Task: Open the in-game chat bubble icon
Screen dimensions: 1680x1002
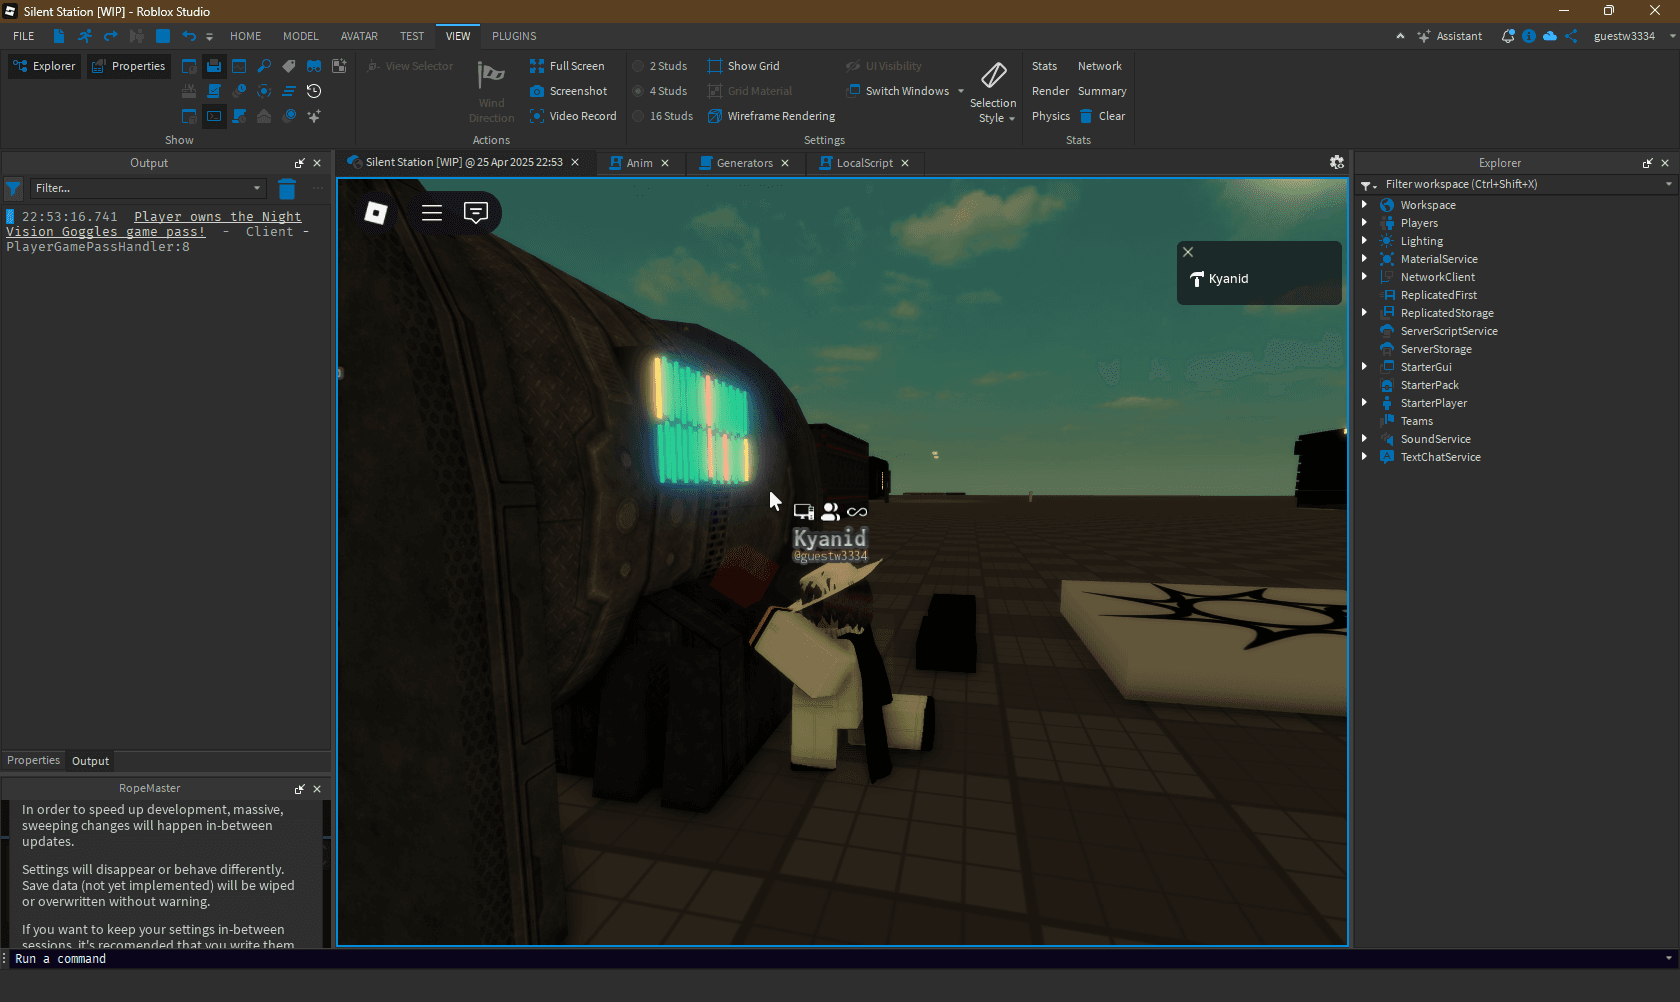Action: click(476, 213)
